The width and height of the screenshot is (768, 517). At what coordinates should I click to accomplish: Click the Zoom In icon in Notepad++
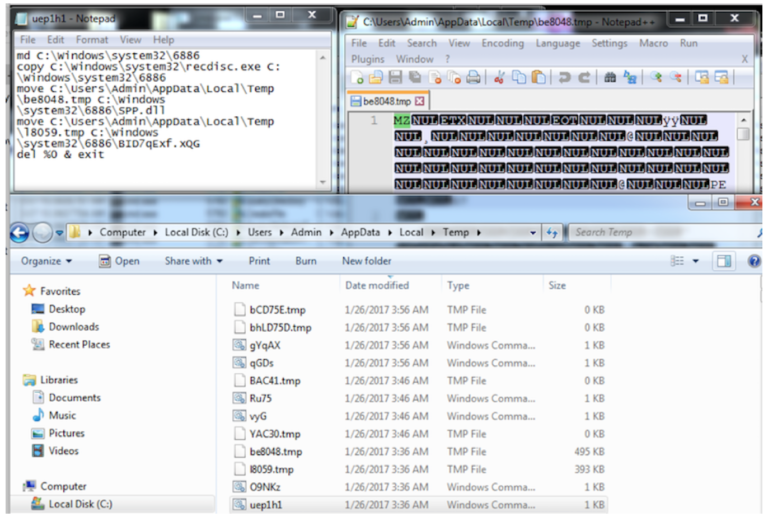click(x=655, y=78)
